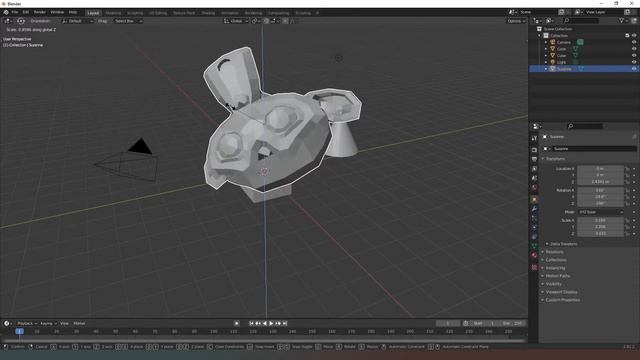Select the Camera object in outliner
640x360 pixels.
coord(564,42)
